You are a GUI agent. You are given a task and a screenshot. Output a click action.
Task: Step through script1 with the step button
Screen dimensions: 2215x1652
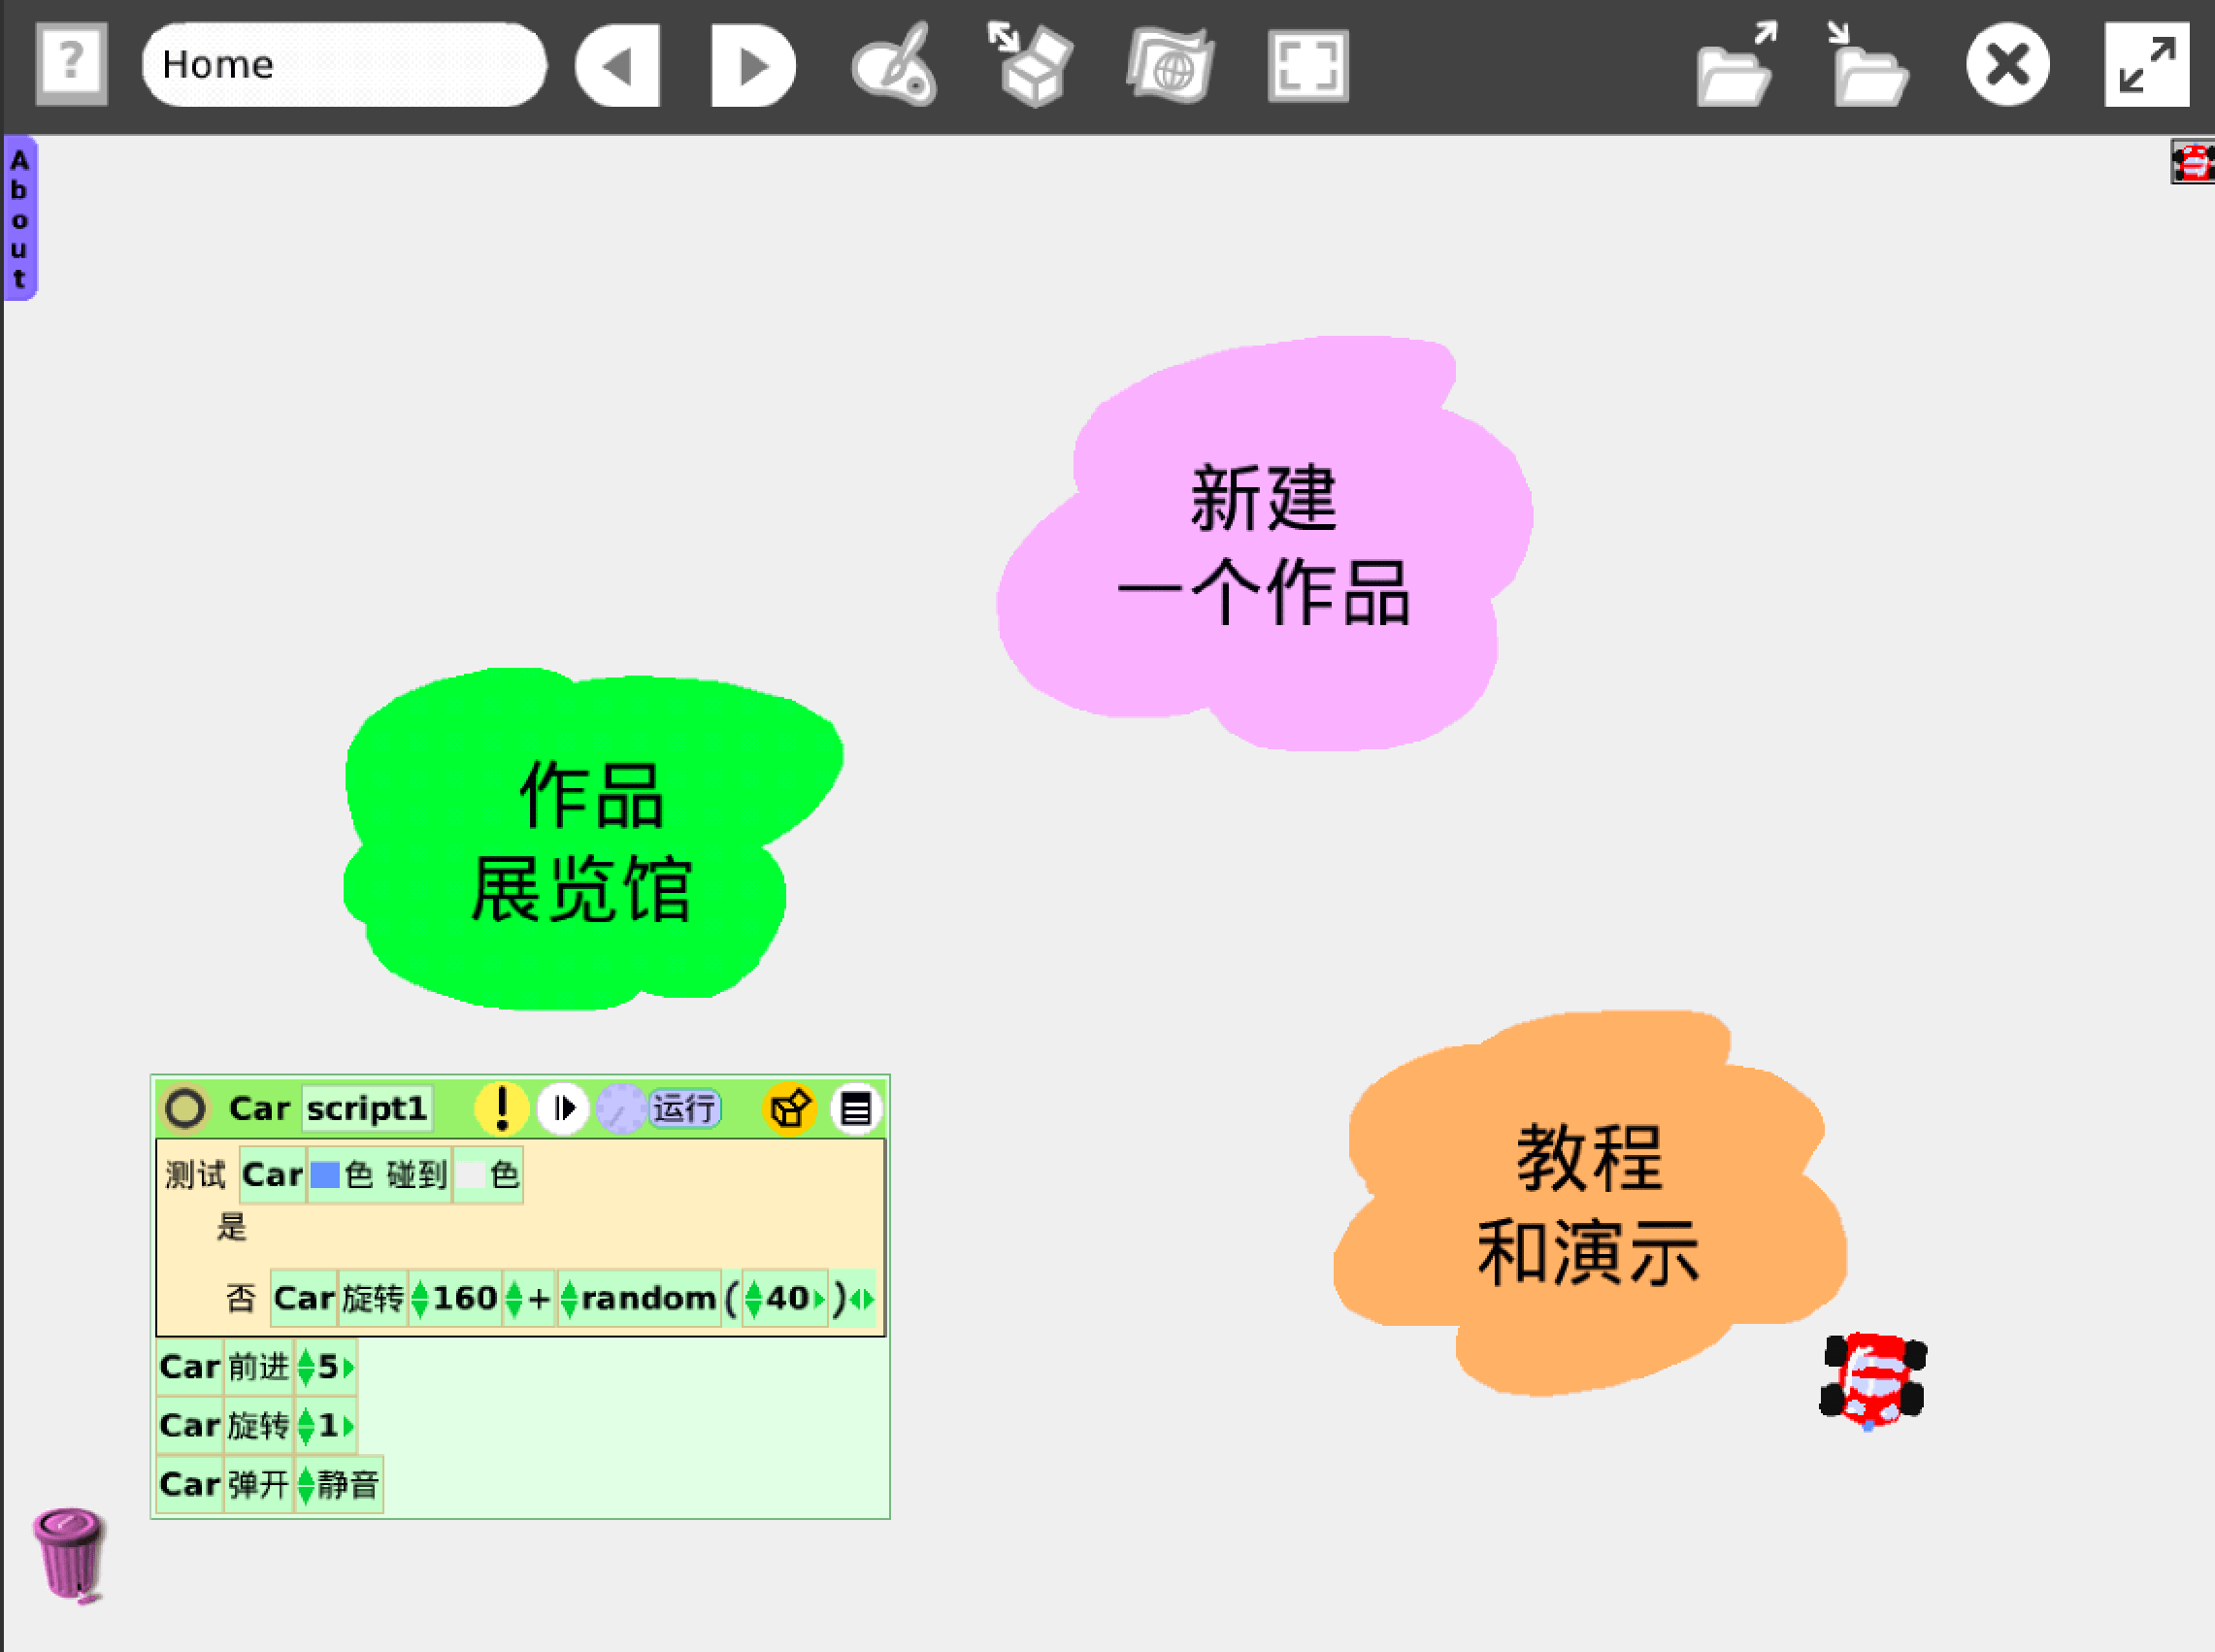[x=565, y=1108]
